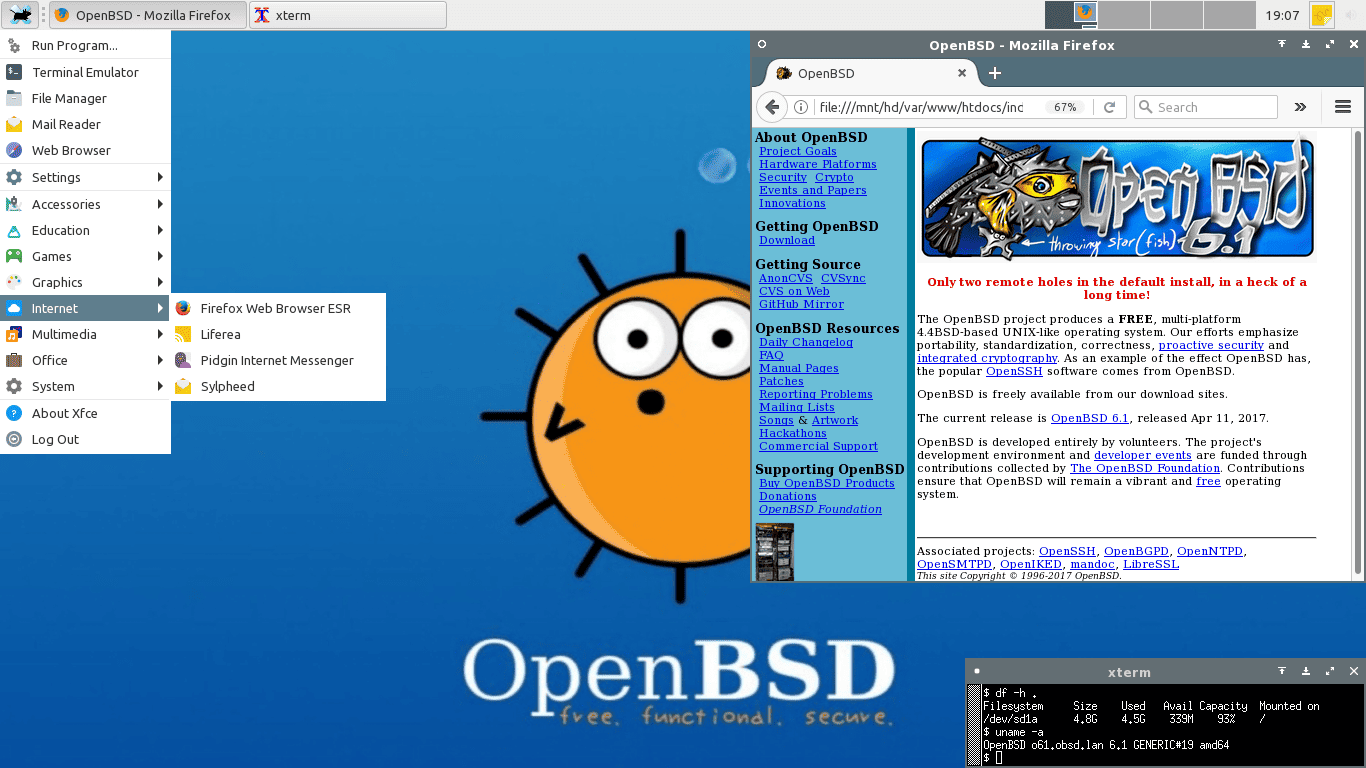The width and height of the screenshot is (1366, 768).
Task: Switch to OpenBSD Firefox taskbar button
Action: (x=147, y=15)
